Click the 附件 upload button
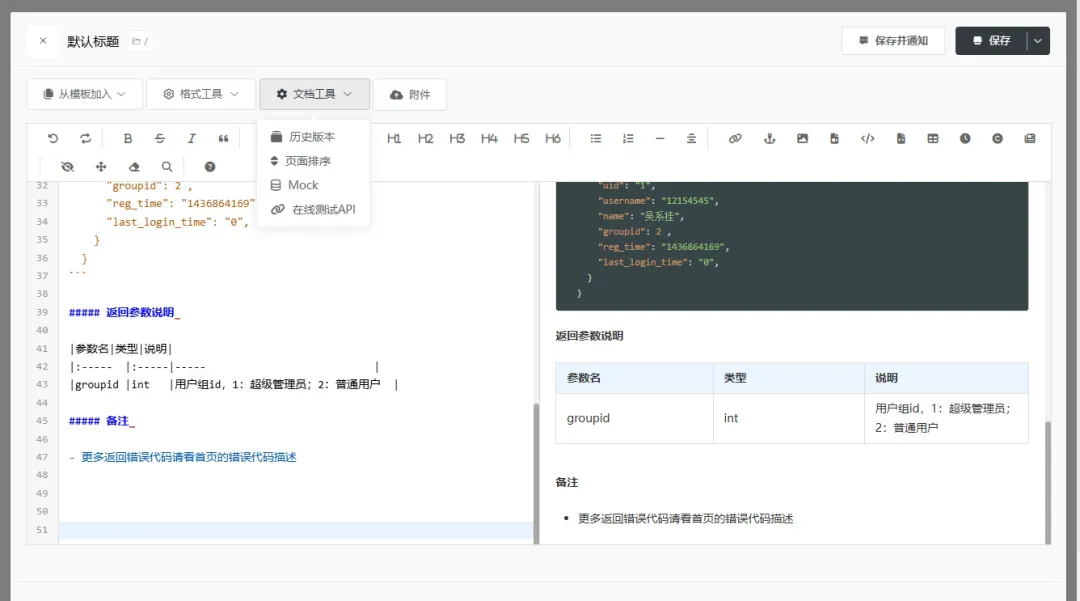The image size is (1080, 601). [x=410, y=94]
